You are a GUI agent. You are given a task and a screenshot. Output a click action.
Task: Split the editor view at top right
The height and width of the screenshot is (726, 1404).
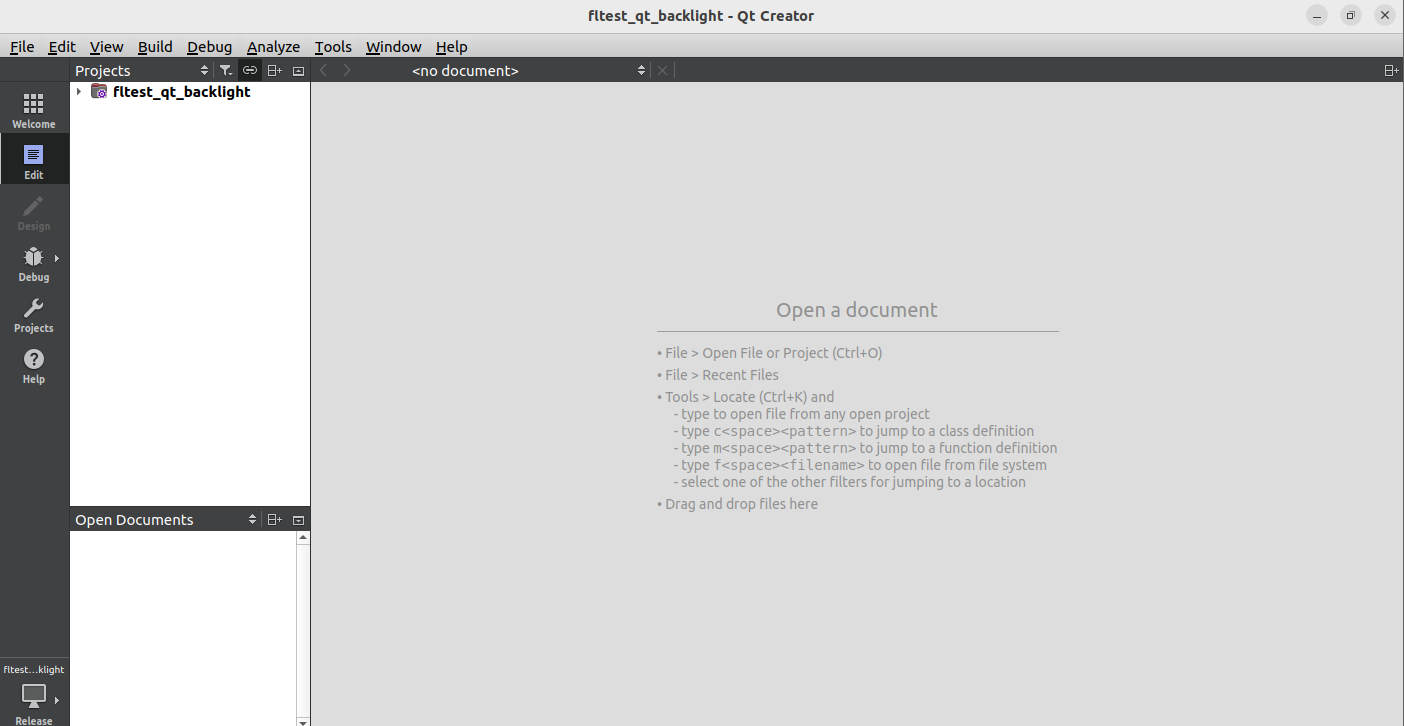tap(1391, 71)
